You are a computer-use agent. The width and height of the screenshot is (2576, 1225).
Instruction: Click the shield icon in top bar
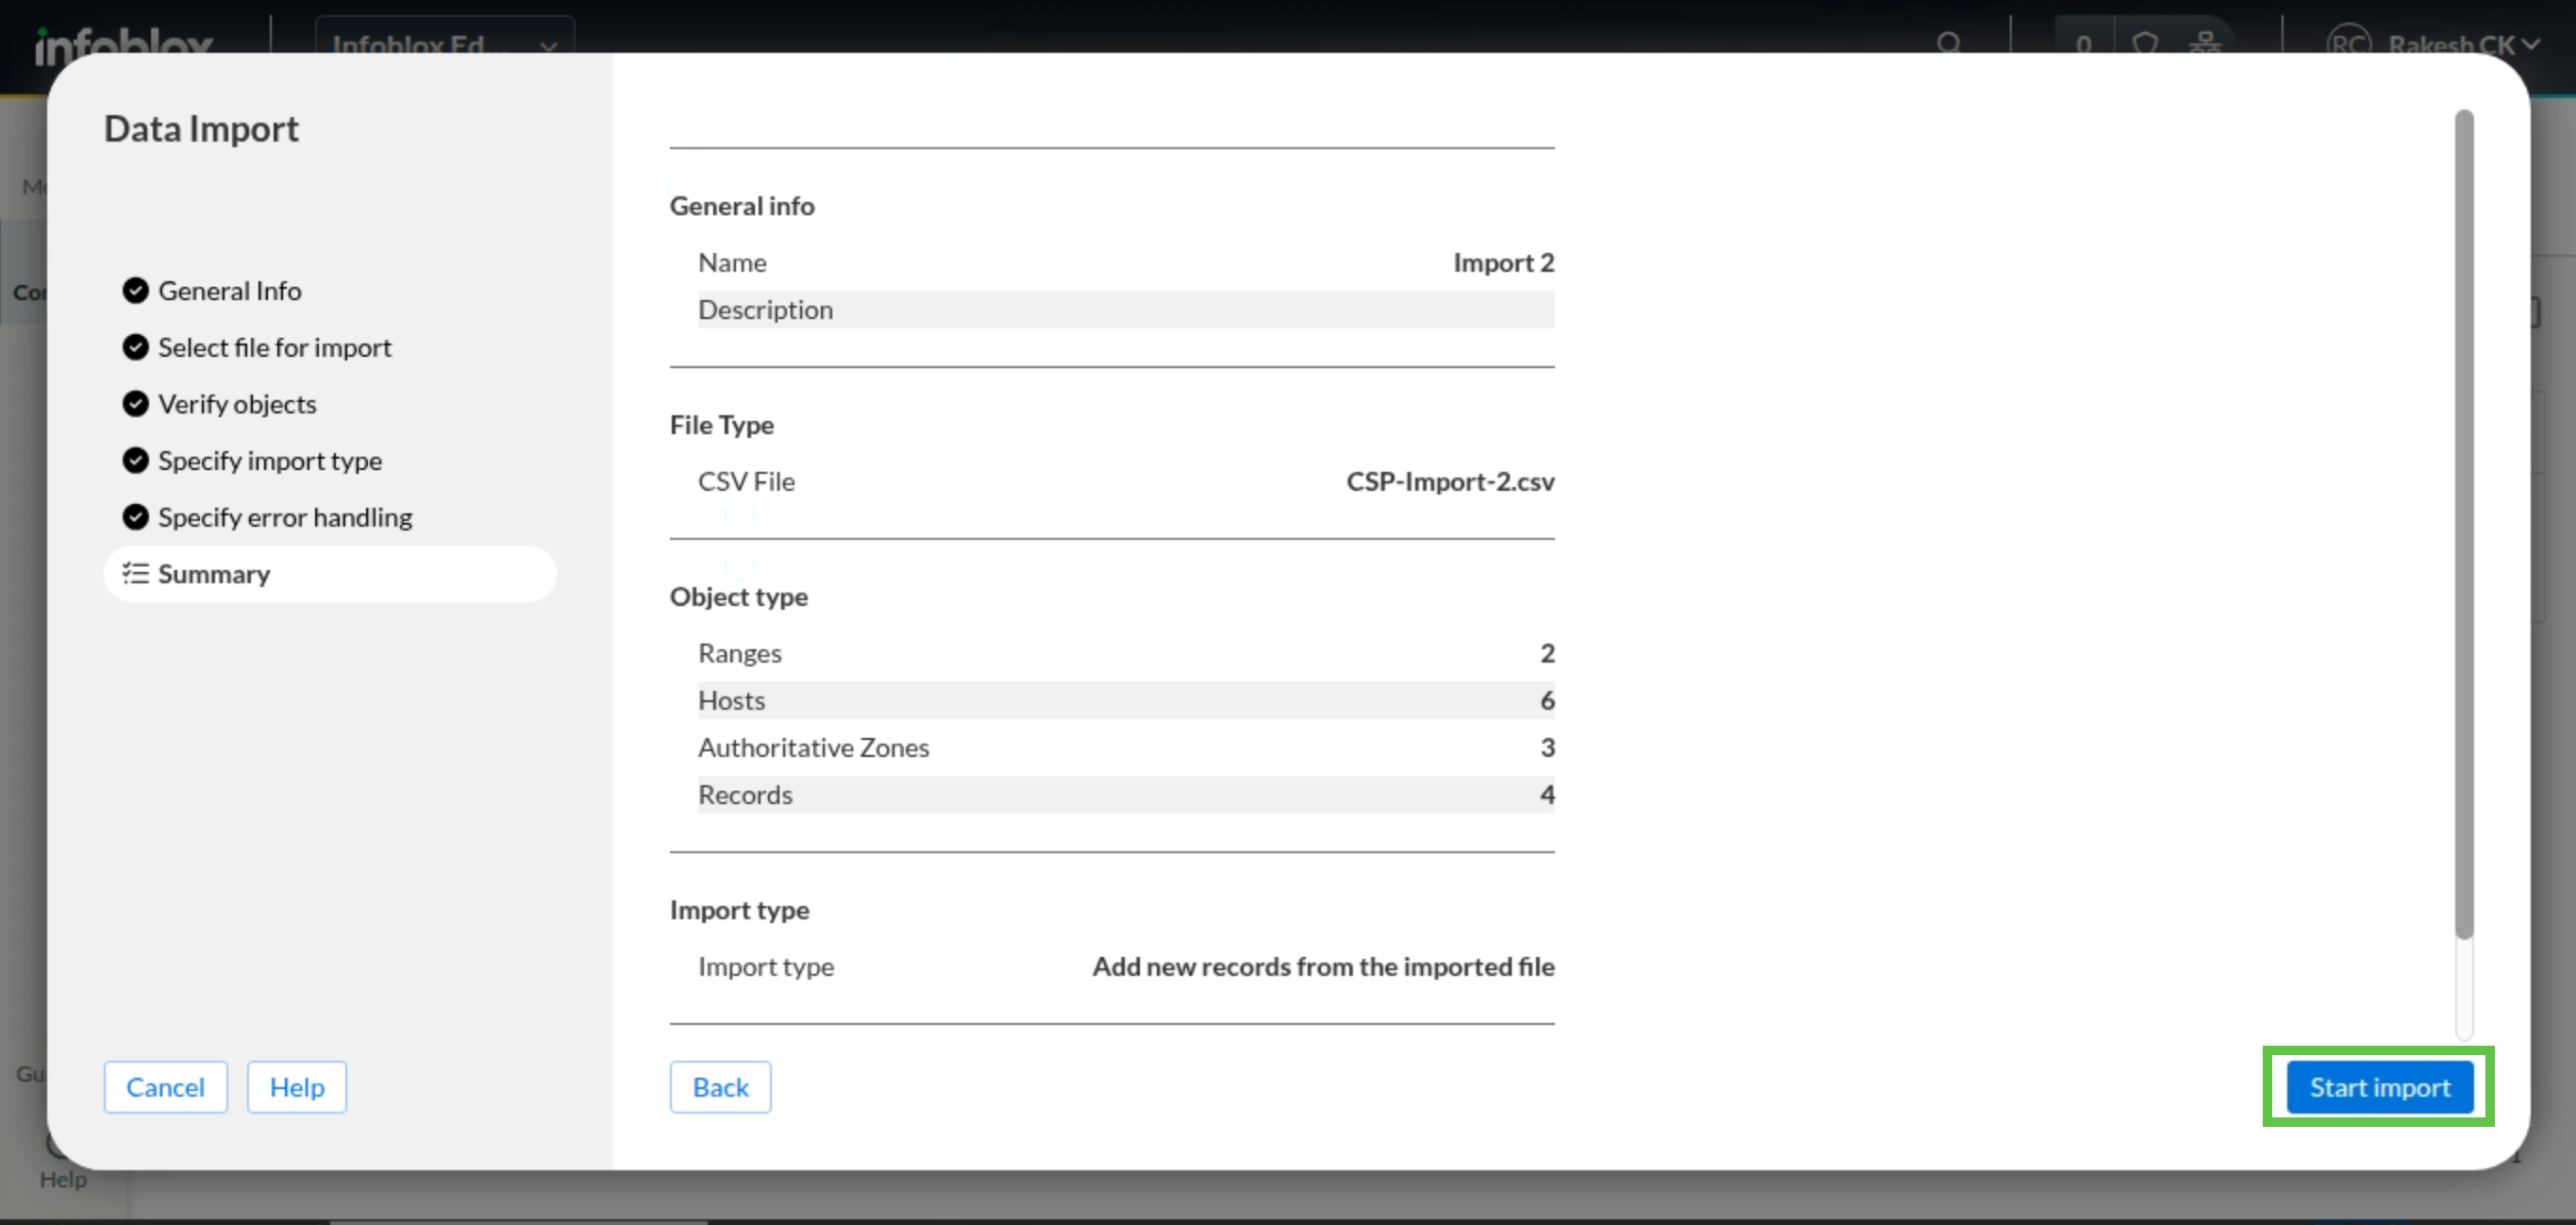click(x=2144, y=44)
